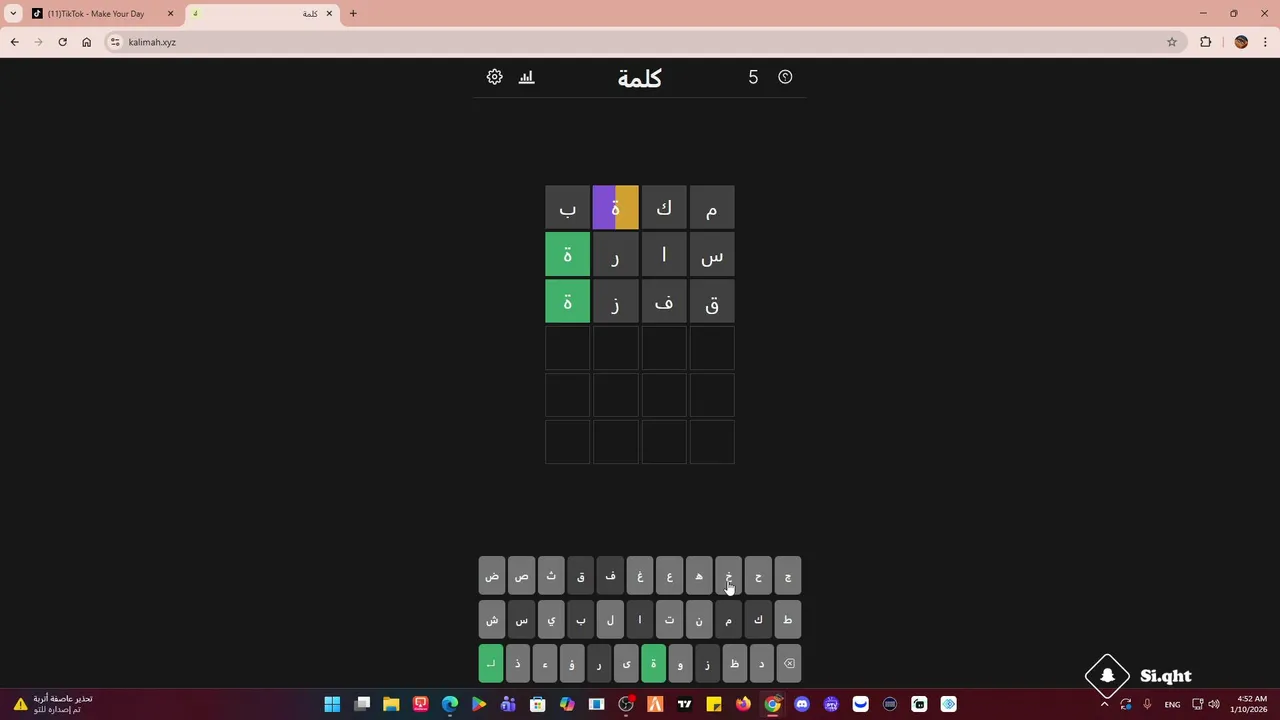Open TradingView from the taskbar
The height and width of the screenshot is (720, 1280).
click(x=684, y=704)
